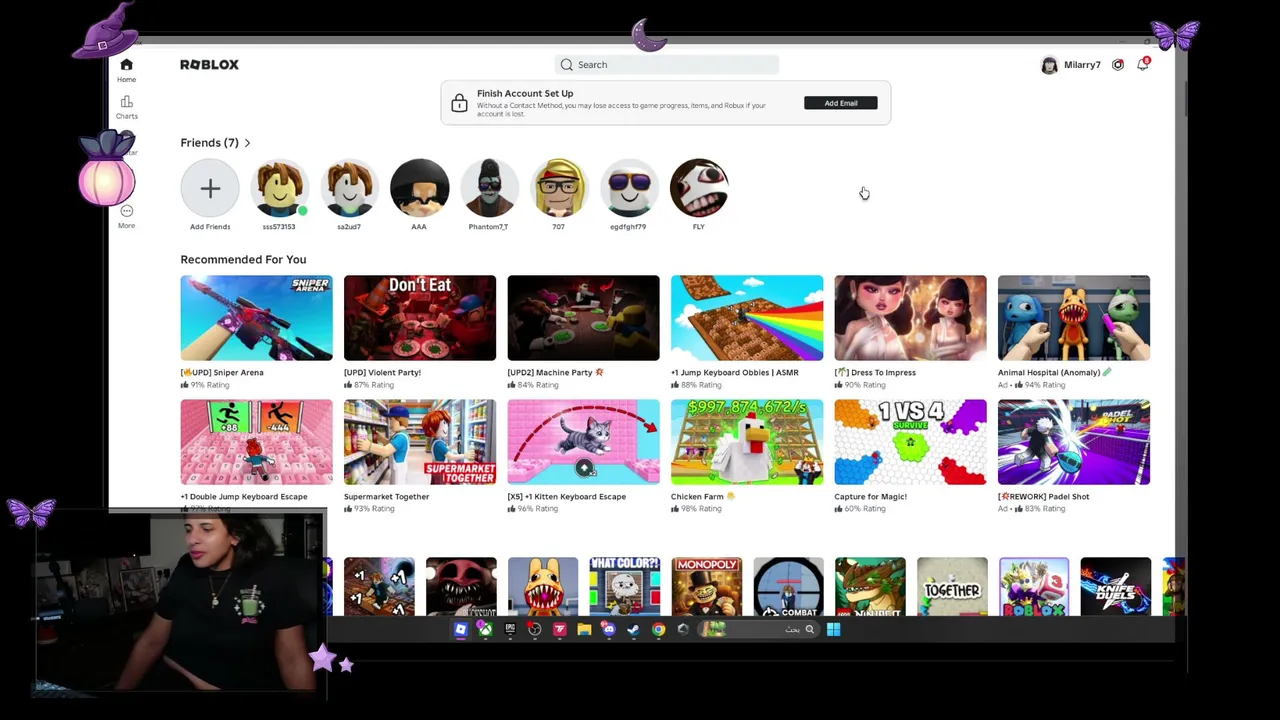The height and width of the screenshot is (720, 1280).
Task: Click the Chicken Farm title link
Action: tap(702, 497)
